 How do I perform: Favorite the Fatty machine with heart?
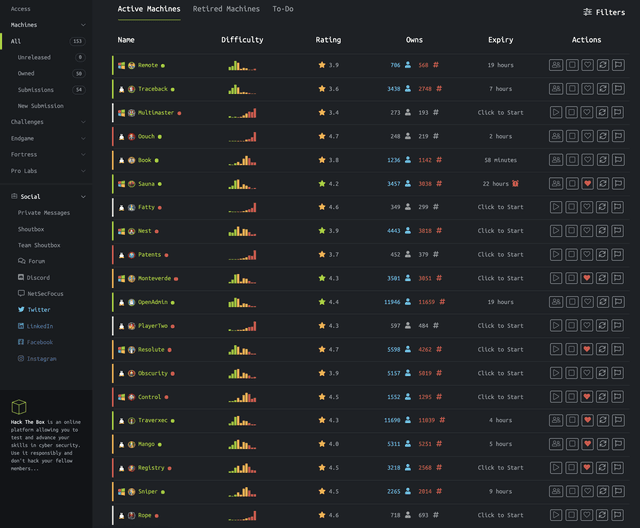coord(588,207)
